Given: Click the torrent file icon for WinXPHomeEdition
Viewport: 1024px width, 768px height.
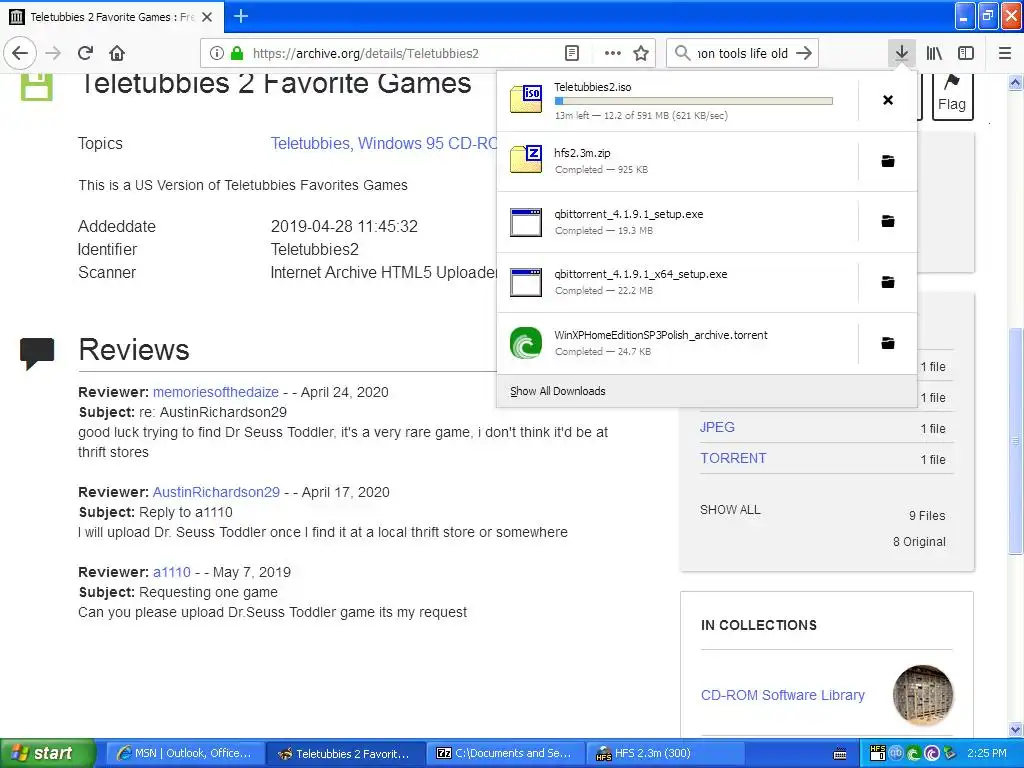Looking at the screenshot, I should 526,343.
